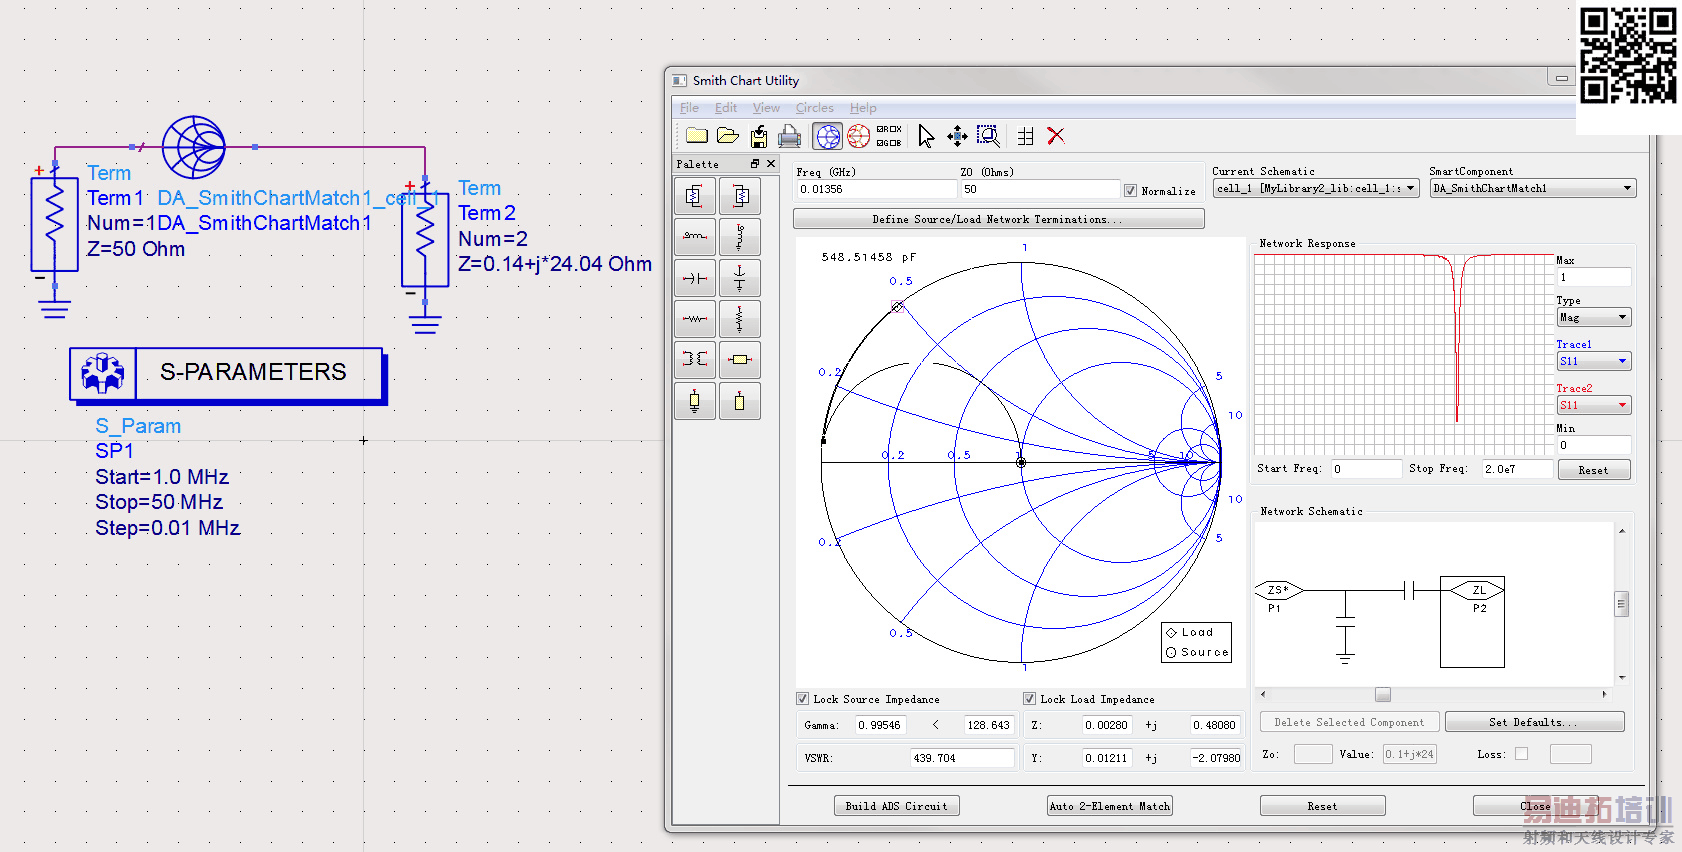Activate the zoom area magnifier tool
The width and height of the screenshot is (1682, 852).
click(988, 136)
